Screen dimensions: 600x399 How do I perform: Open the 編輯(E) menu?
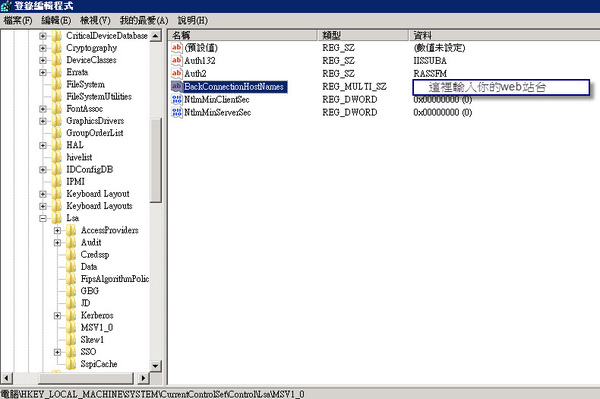56,20
